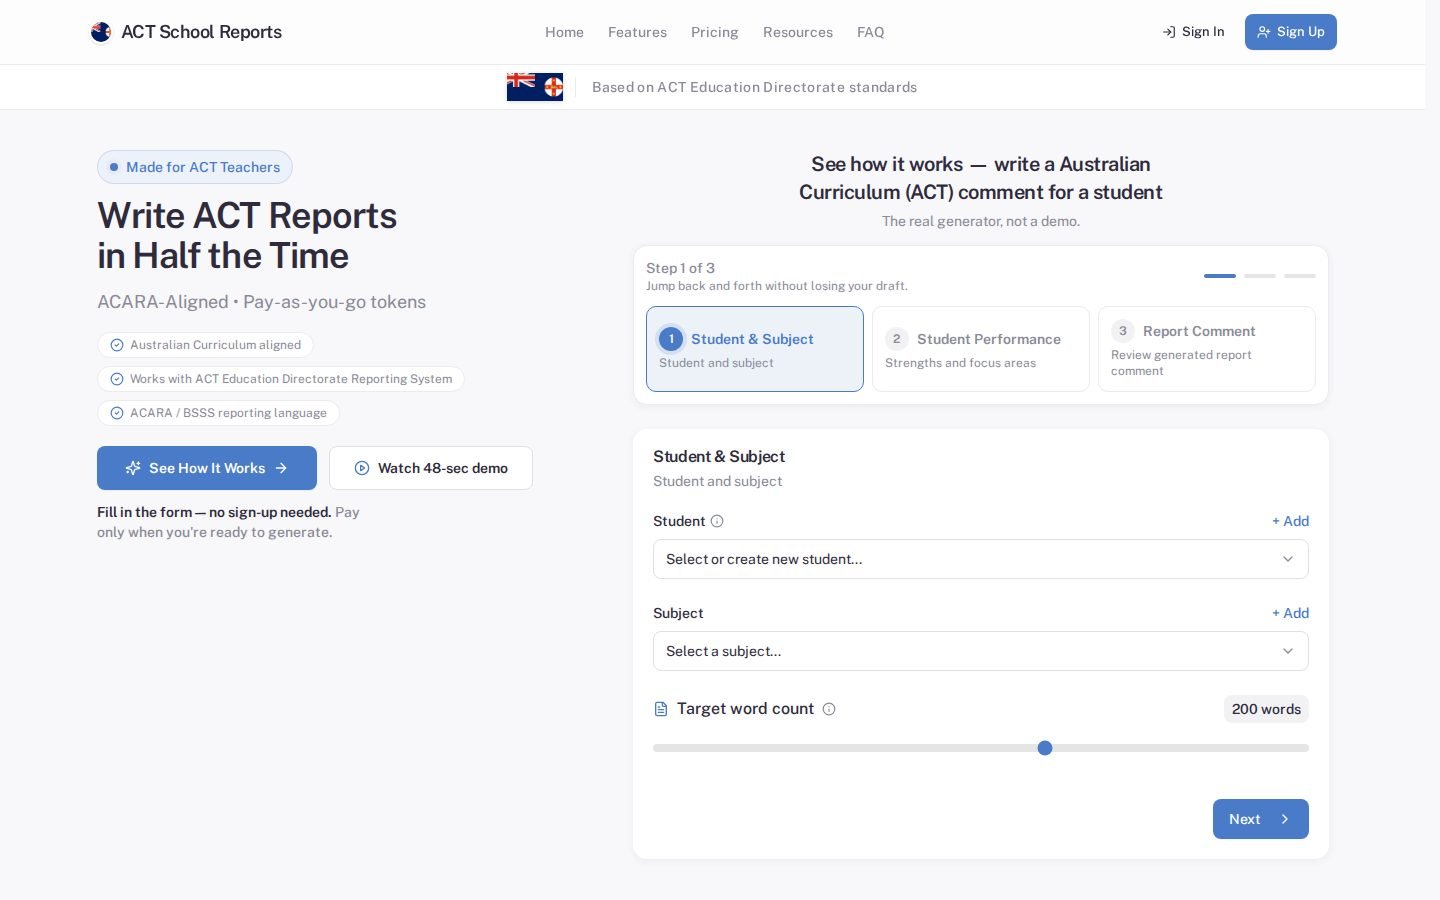Click the document icon beside Target word count

click(661, 709)
